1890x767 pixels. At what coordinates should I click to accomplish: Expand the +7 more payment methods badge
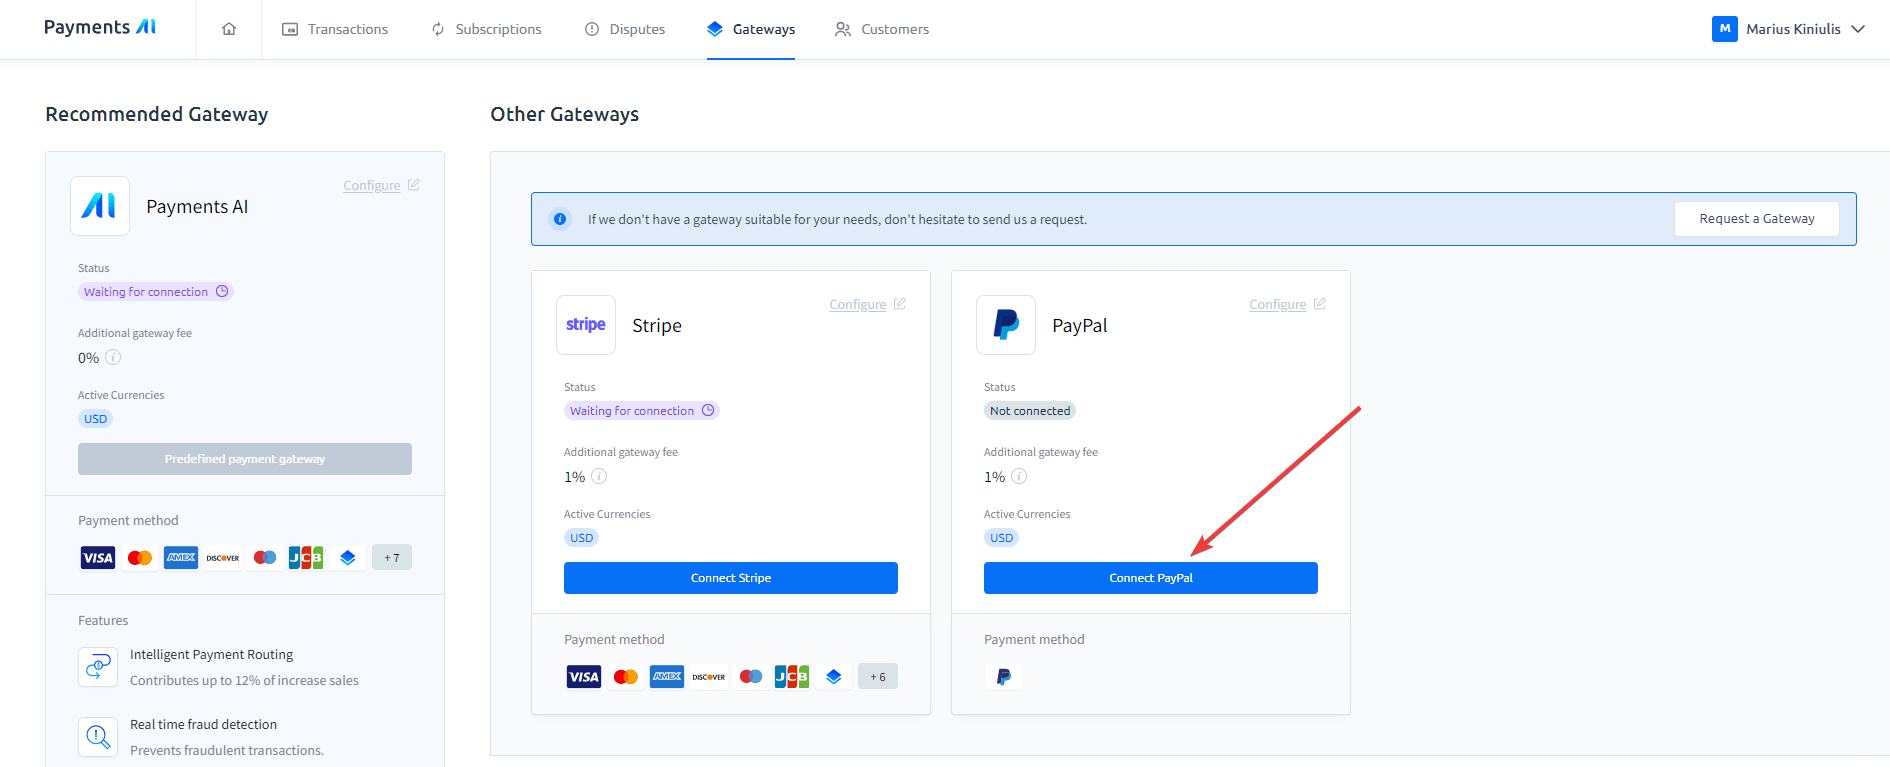click(x=392, y=558)
